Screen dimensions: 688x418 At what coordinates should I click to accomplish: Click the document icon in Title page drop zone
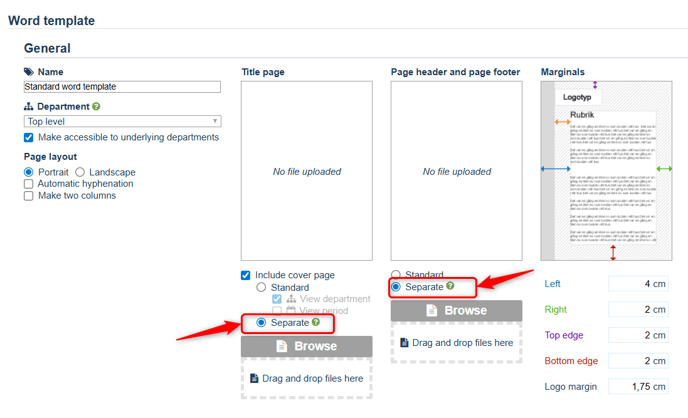[x=252, y=378]
